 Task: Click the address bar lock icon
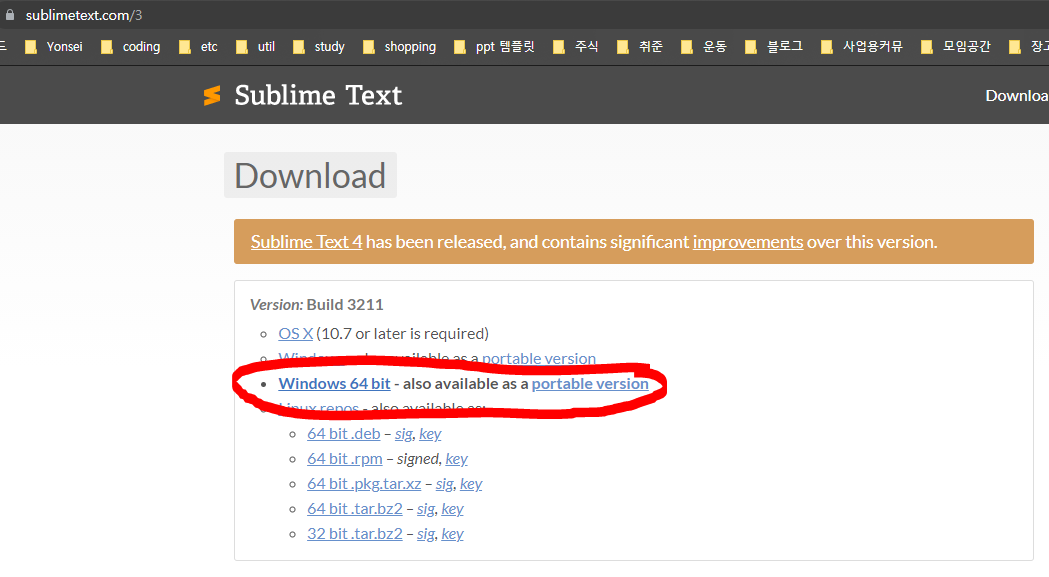pyautogui.click(x=9, y=15)
